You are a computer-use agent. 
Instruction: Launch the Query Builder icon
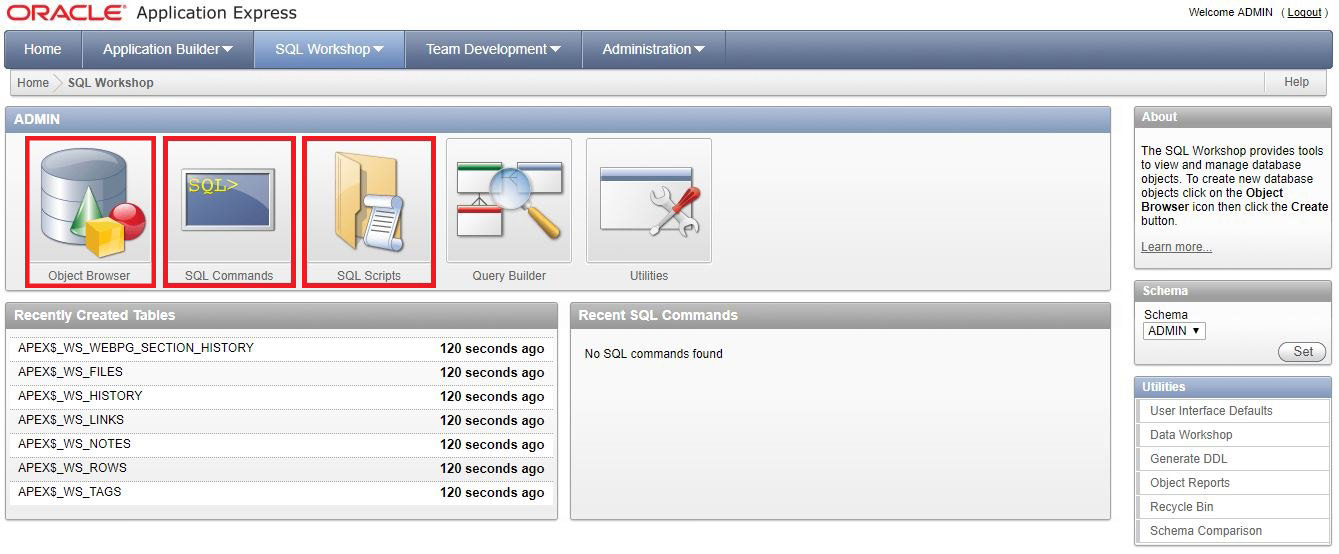[x=509, y=201]
